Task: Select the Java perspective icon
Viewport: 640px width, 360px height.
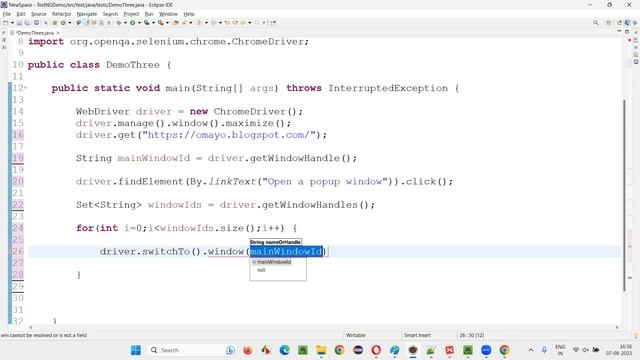Action: [627, 23]
